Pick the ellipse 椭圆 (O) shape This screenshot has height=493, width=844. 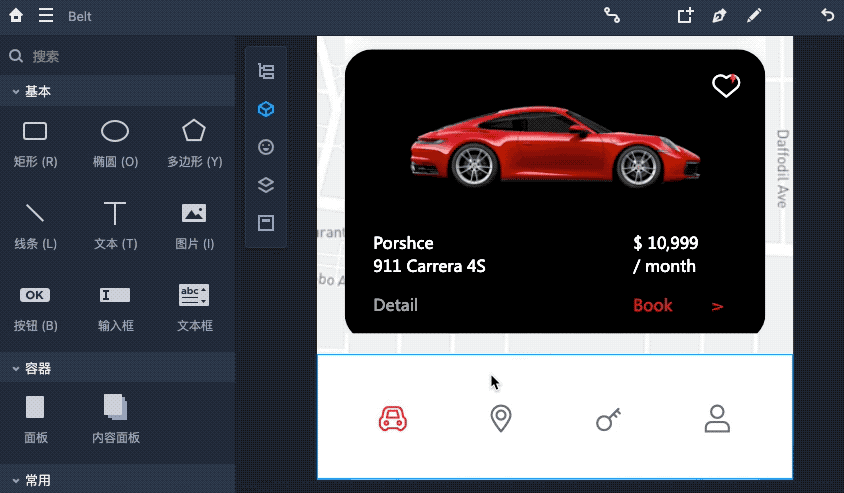point(115,143)
